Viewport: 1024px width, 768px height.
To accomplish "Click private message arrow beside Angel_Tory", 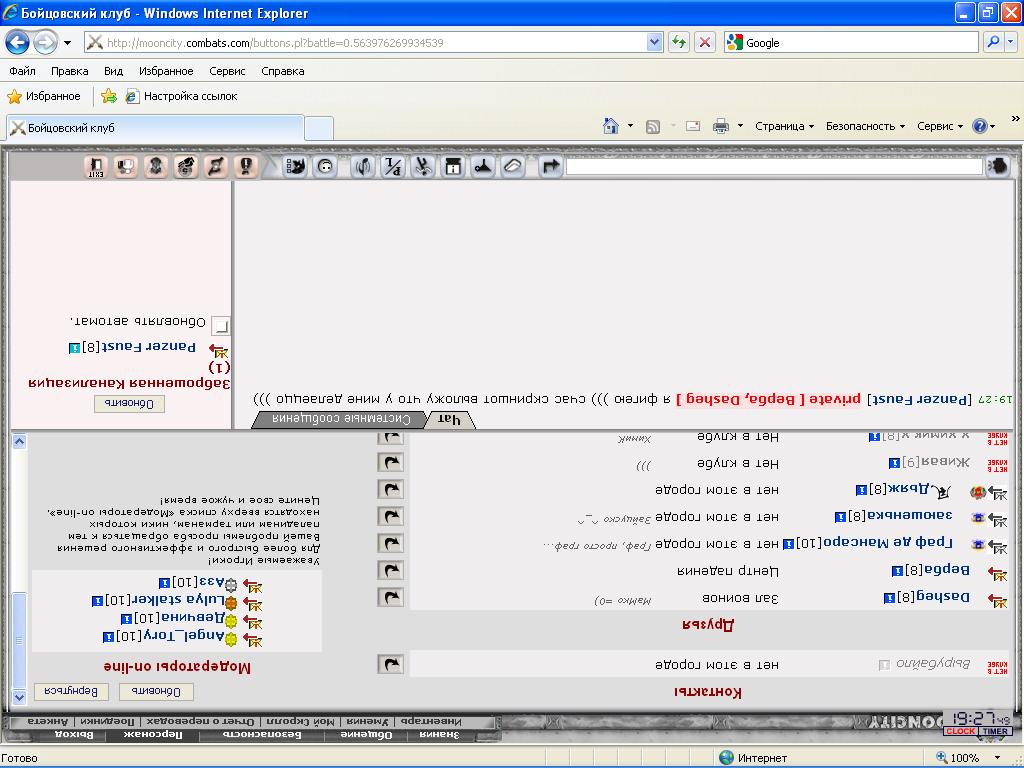I will coord(252,639).
